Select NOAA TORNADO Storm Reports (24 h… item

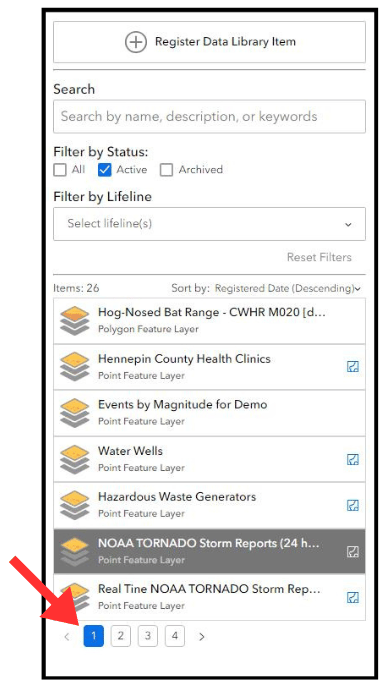[209, 552]
